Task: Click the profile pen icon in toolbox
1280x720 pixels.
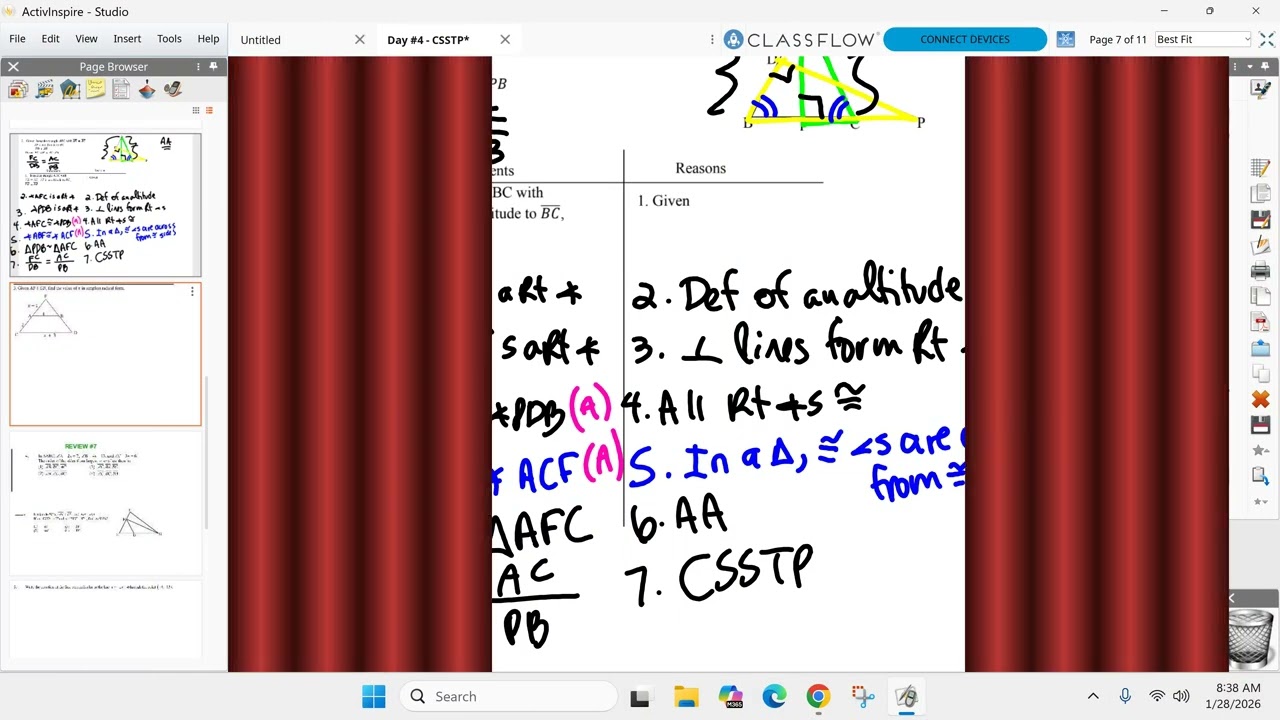Action: point(1260,89)
